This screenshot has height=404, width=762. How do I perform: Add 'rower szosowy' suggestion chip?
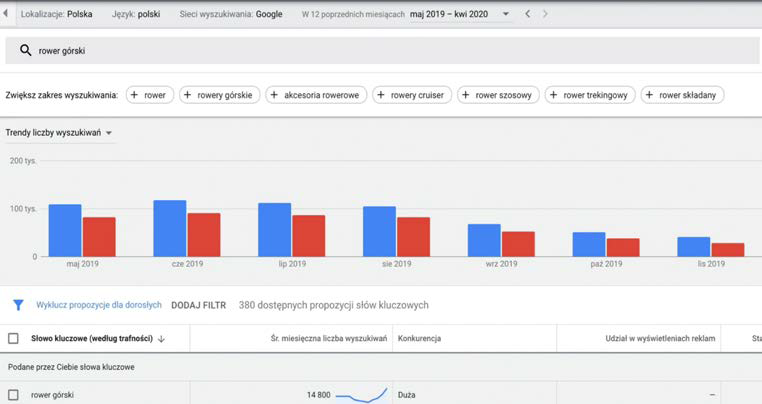click(x=498, y=95)
